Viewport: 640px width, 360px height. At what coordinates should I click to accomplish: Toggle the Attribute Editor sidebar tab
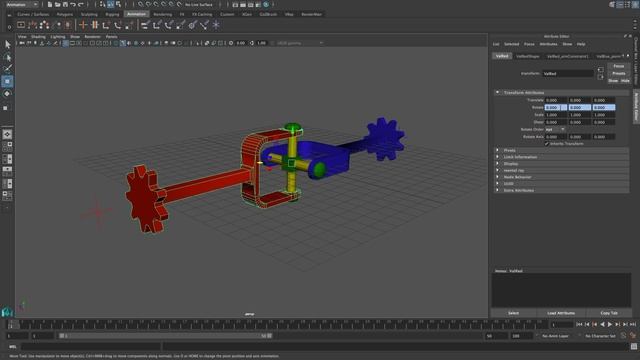tap(636, 106)
